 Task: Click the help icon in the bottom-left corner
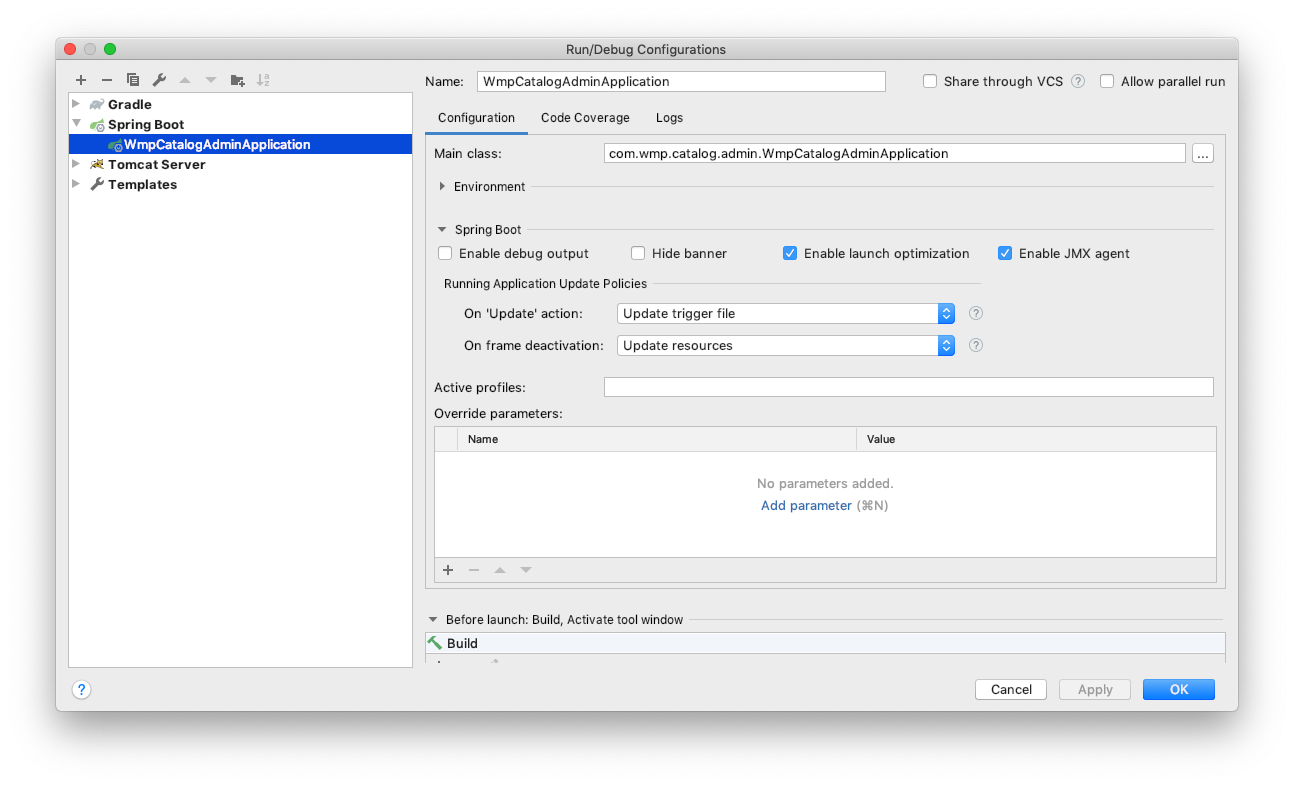[81, 689]
